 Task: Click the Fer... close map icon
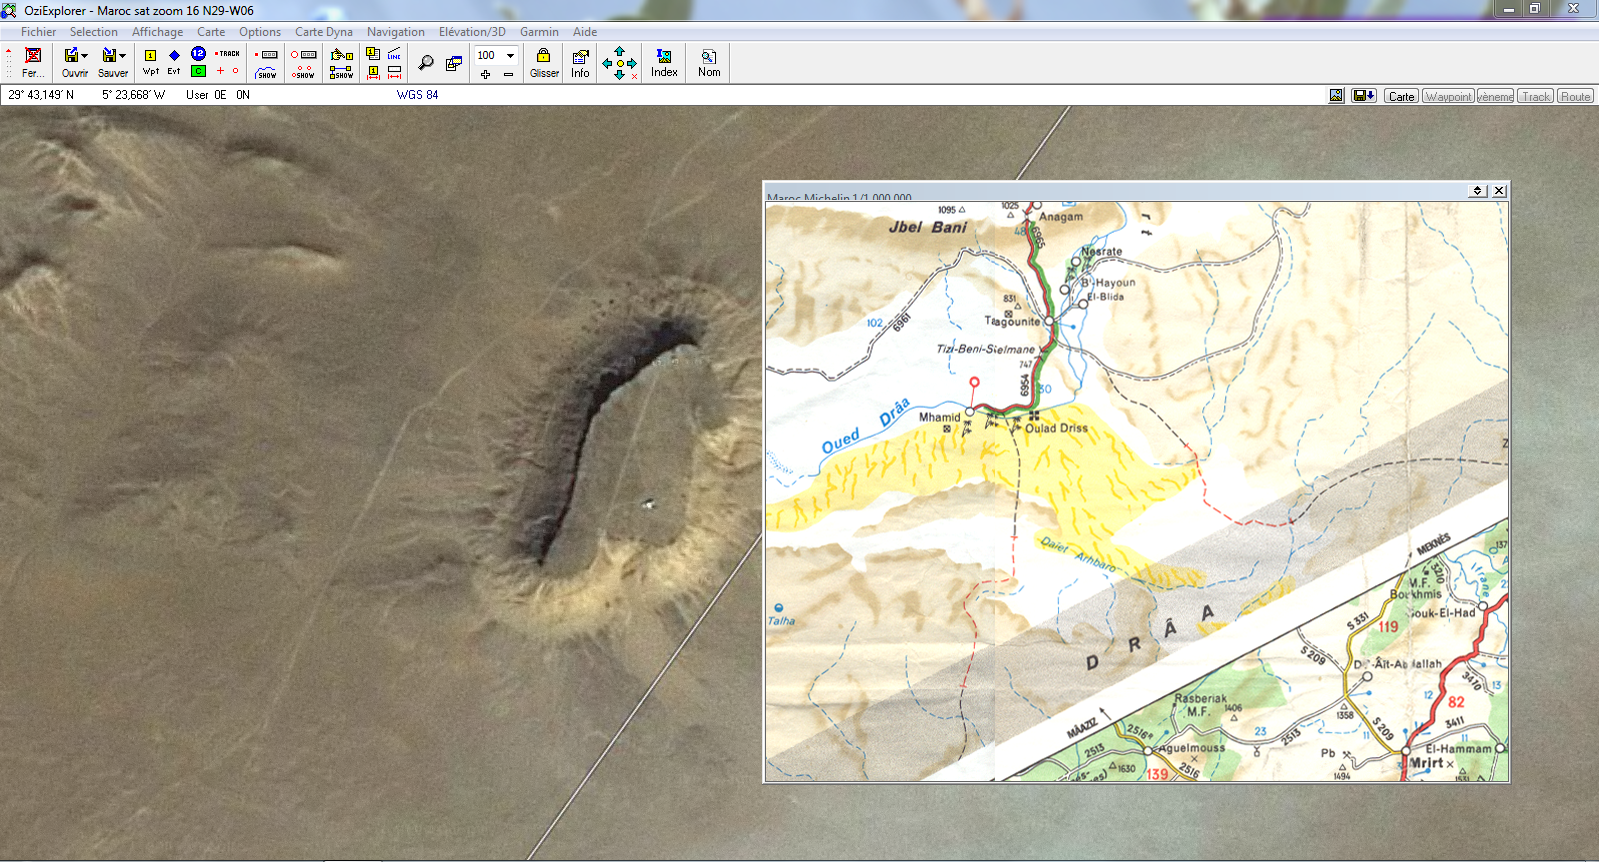(x=33, y=62)
